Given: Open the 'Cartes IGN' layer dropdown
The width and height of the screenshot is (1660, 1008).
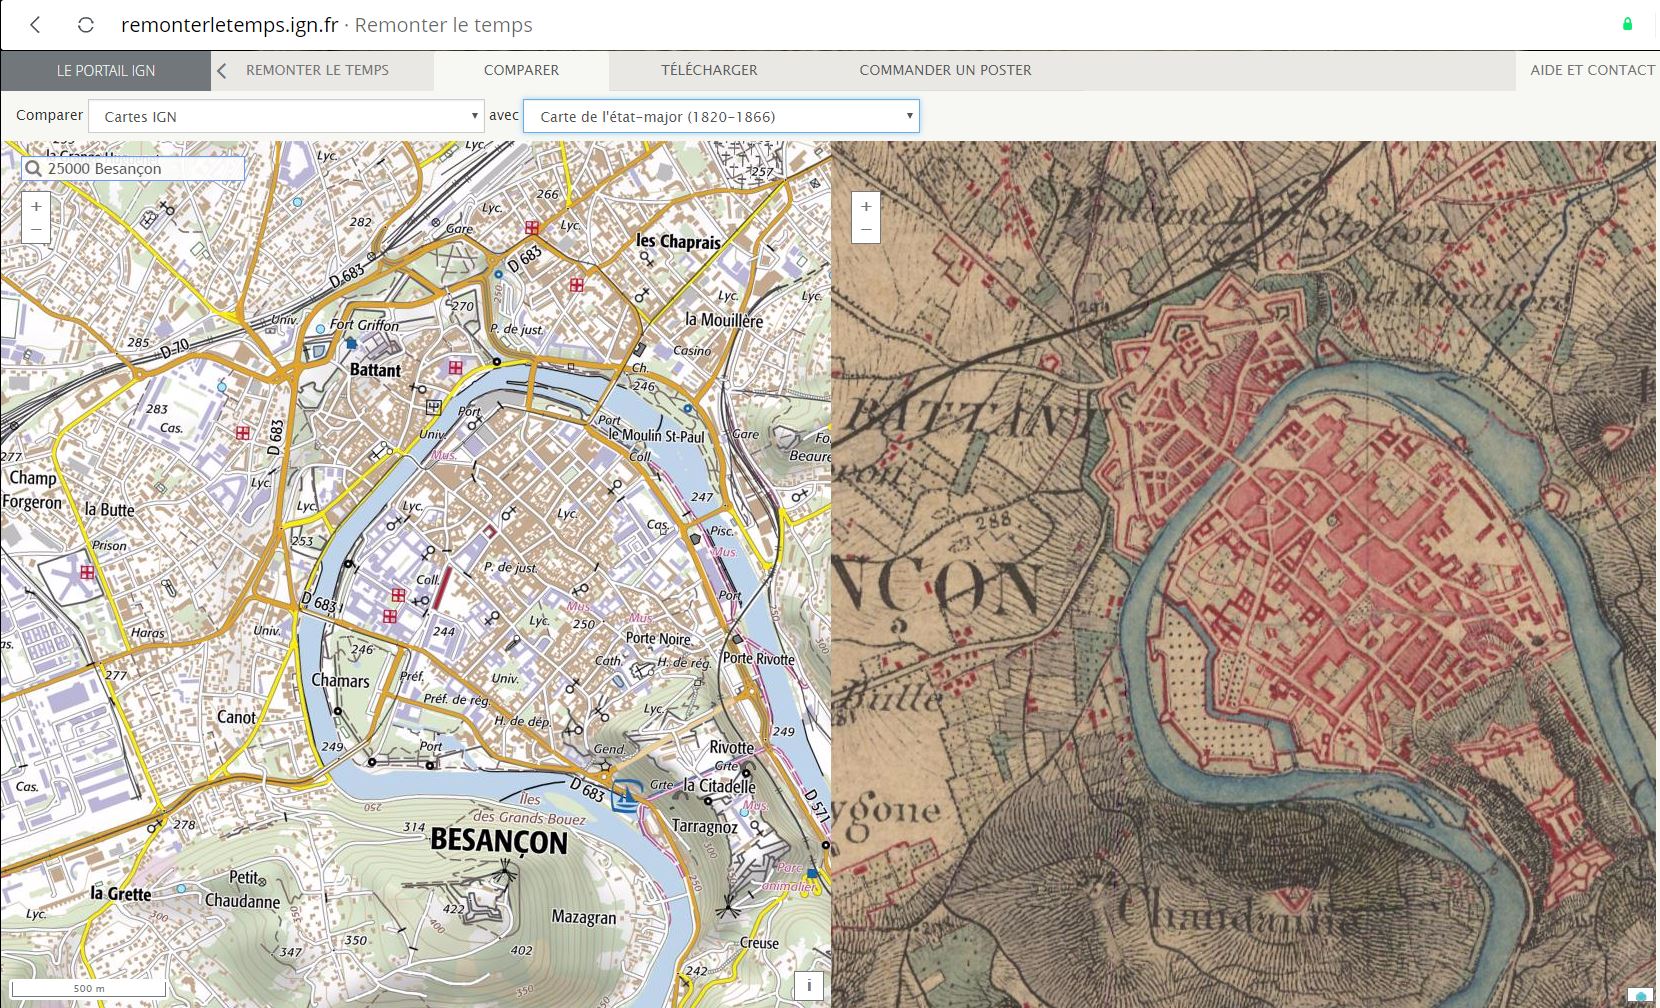Looking at the screenshot, I should (x=286, y=116).
